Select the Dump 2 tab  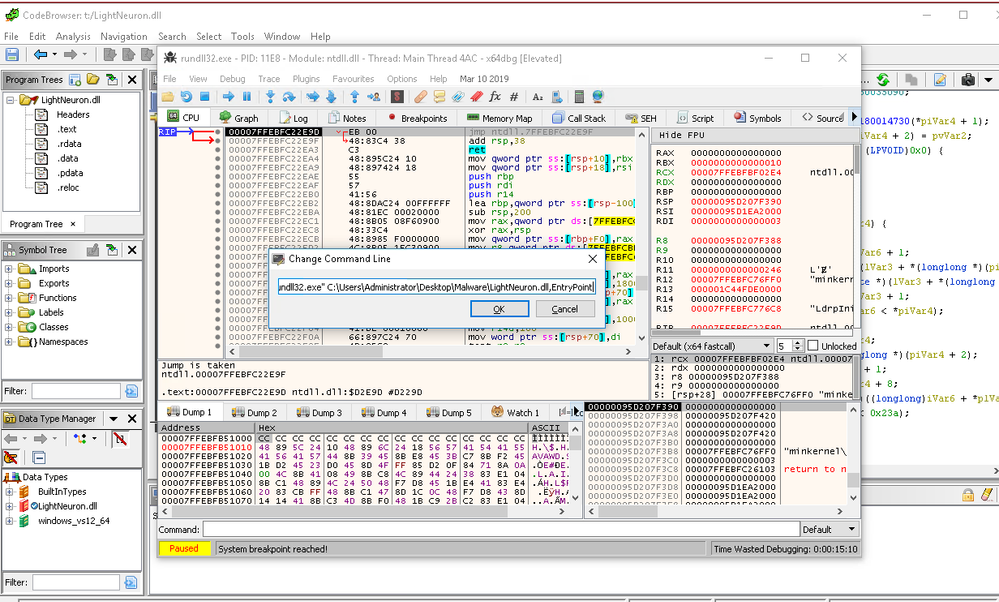click(x=255, y=412)
